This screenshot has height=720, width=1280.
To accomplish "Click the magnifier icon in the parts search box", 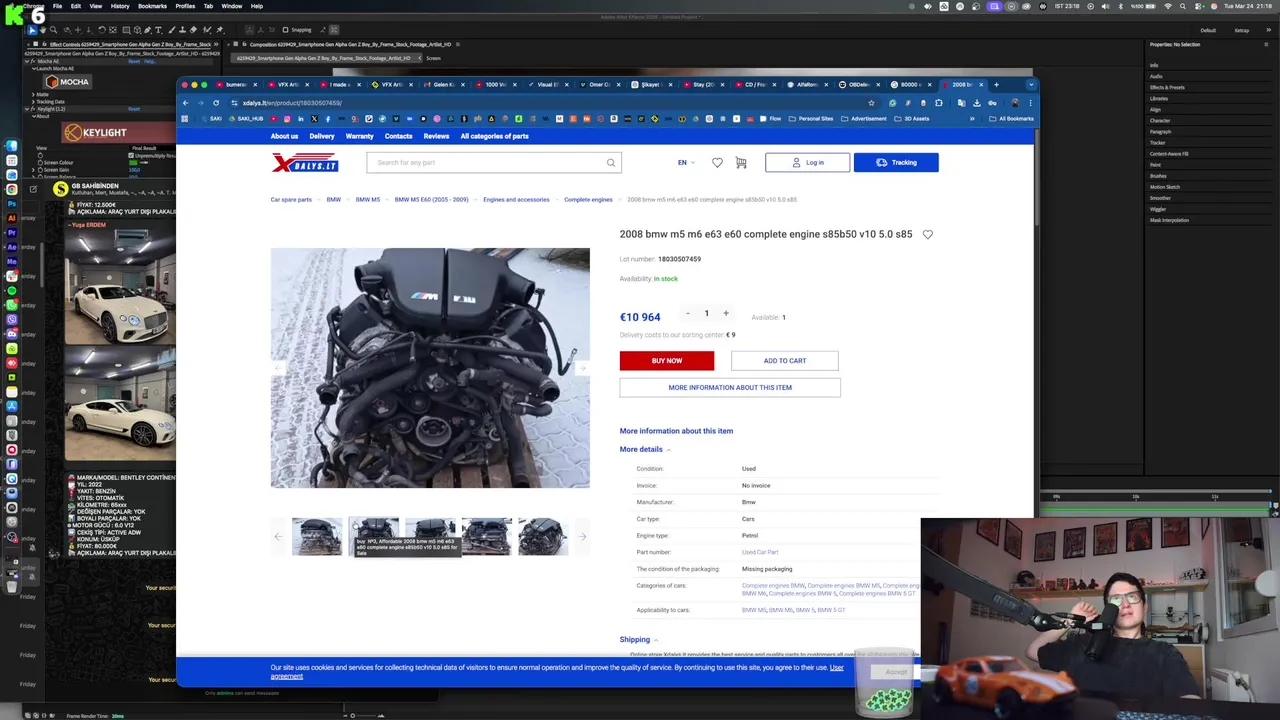I will [611, 162].
